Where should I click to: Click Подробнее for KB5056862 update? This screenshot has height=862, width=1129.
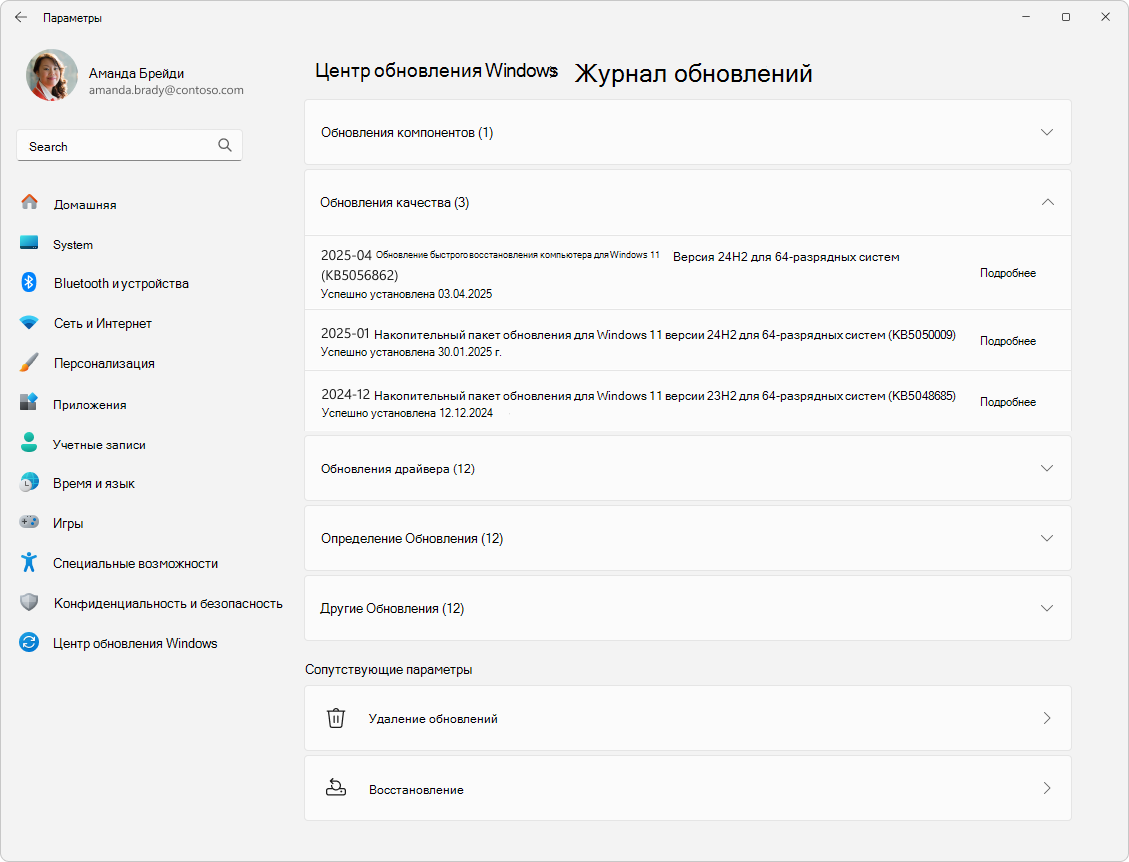click(1007, 273)
